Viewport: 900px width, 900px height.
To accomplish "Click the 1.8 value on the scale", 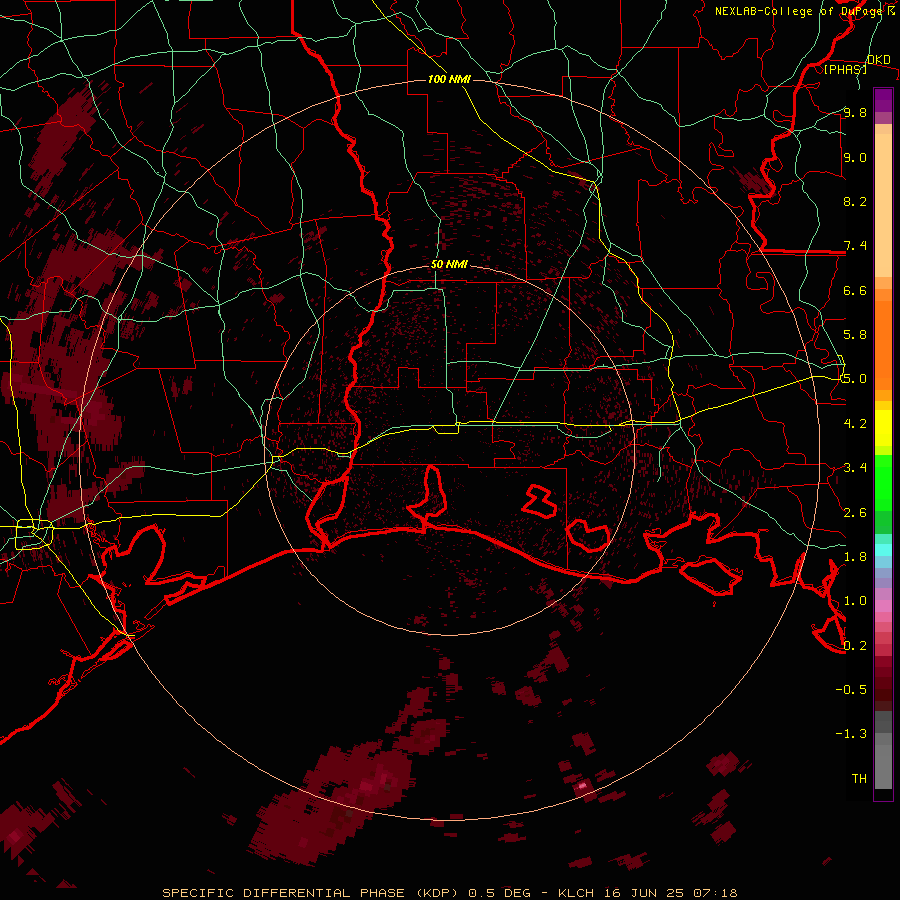I will click(x=855, y=557).
